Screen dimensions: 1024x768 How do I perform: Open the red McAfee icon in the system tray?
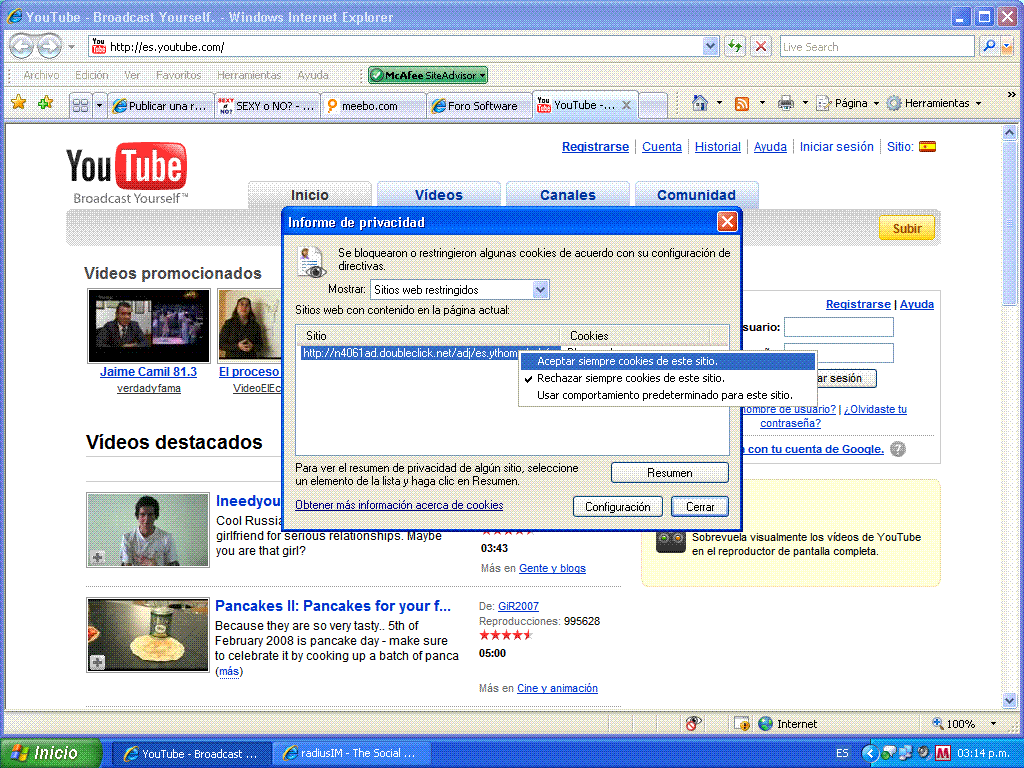pyautogui.click(x=942, y=753)
